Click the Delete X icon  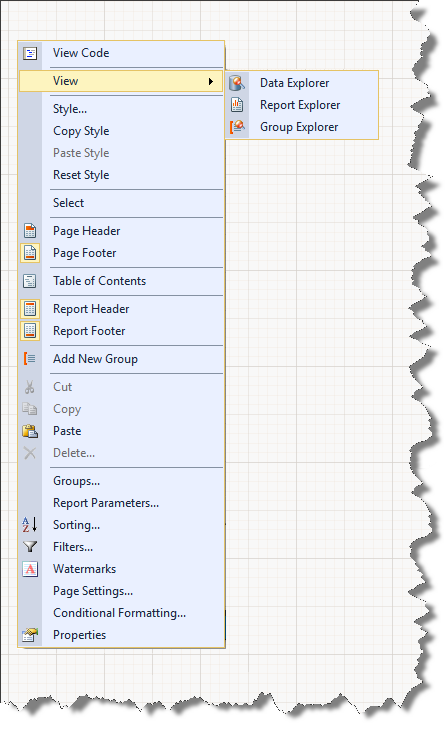(x=30, y=453)
